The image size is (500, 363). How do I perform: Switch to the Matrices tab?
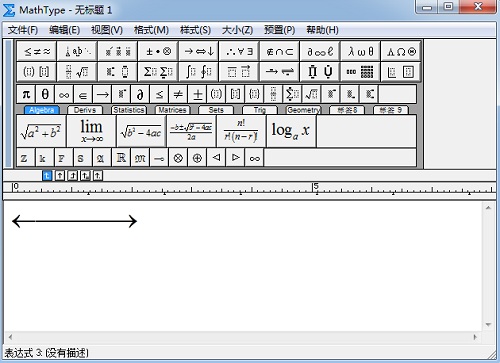tap(172, 110)
